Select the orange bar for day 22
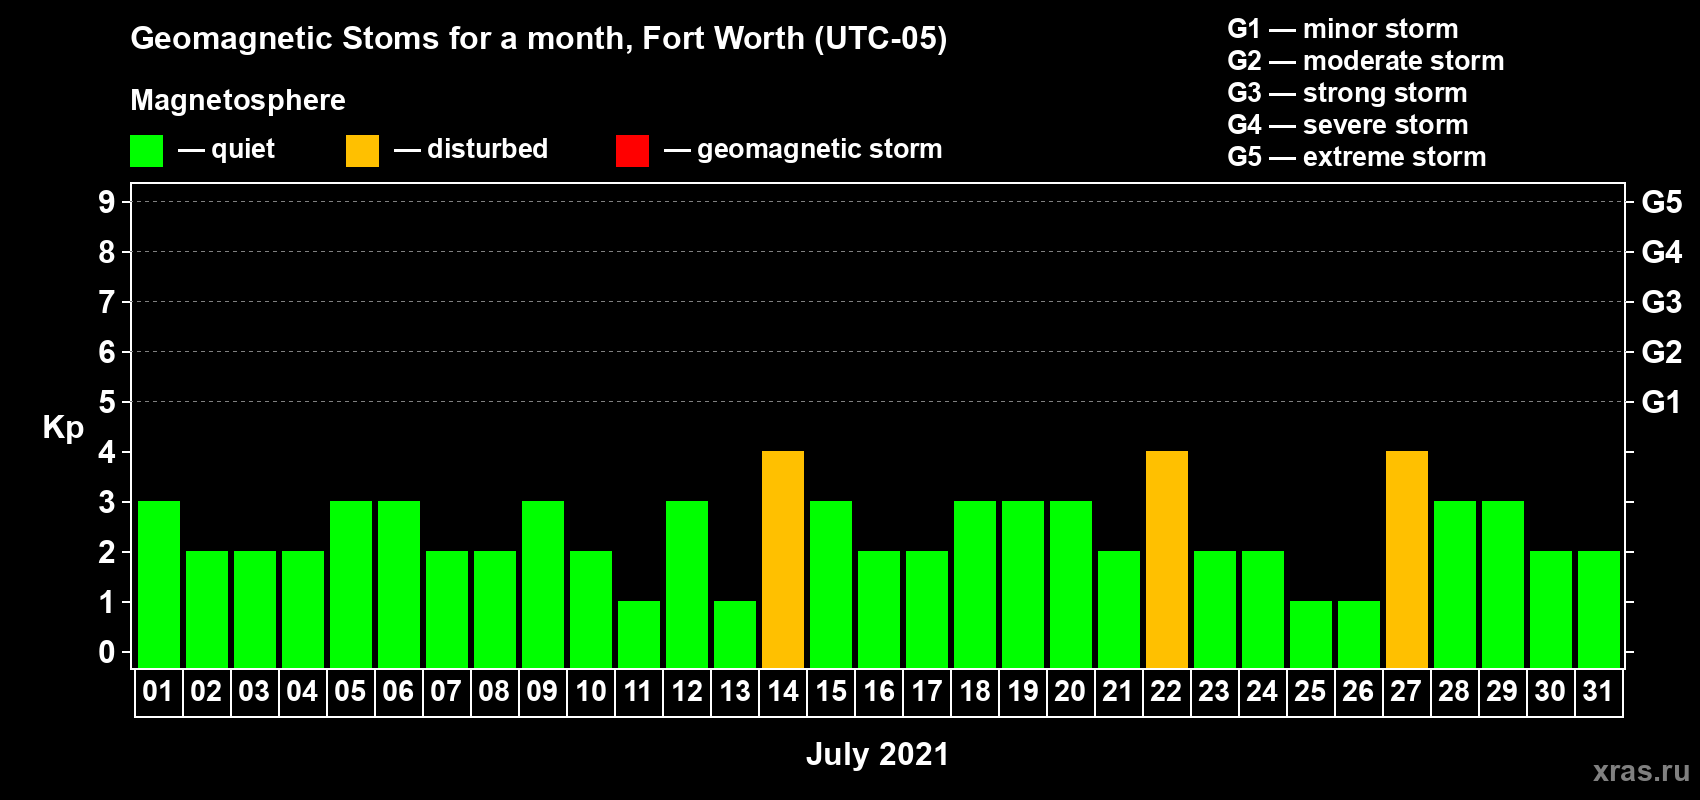The width and height of the screenshot is (1700, 800). click(x=1167, y=560)
